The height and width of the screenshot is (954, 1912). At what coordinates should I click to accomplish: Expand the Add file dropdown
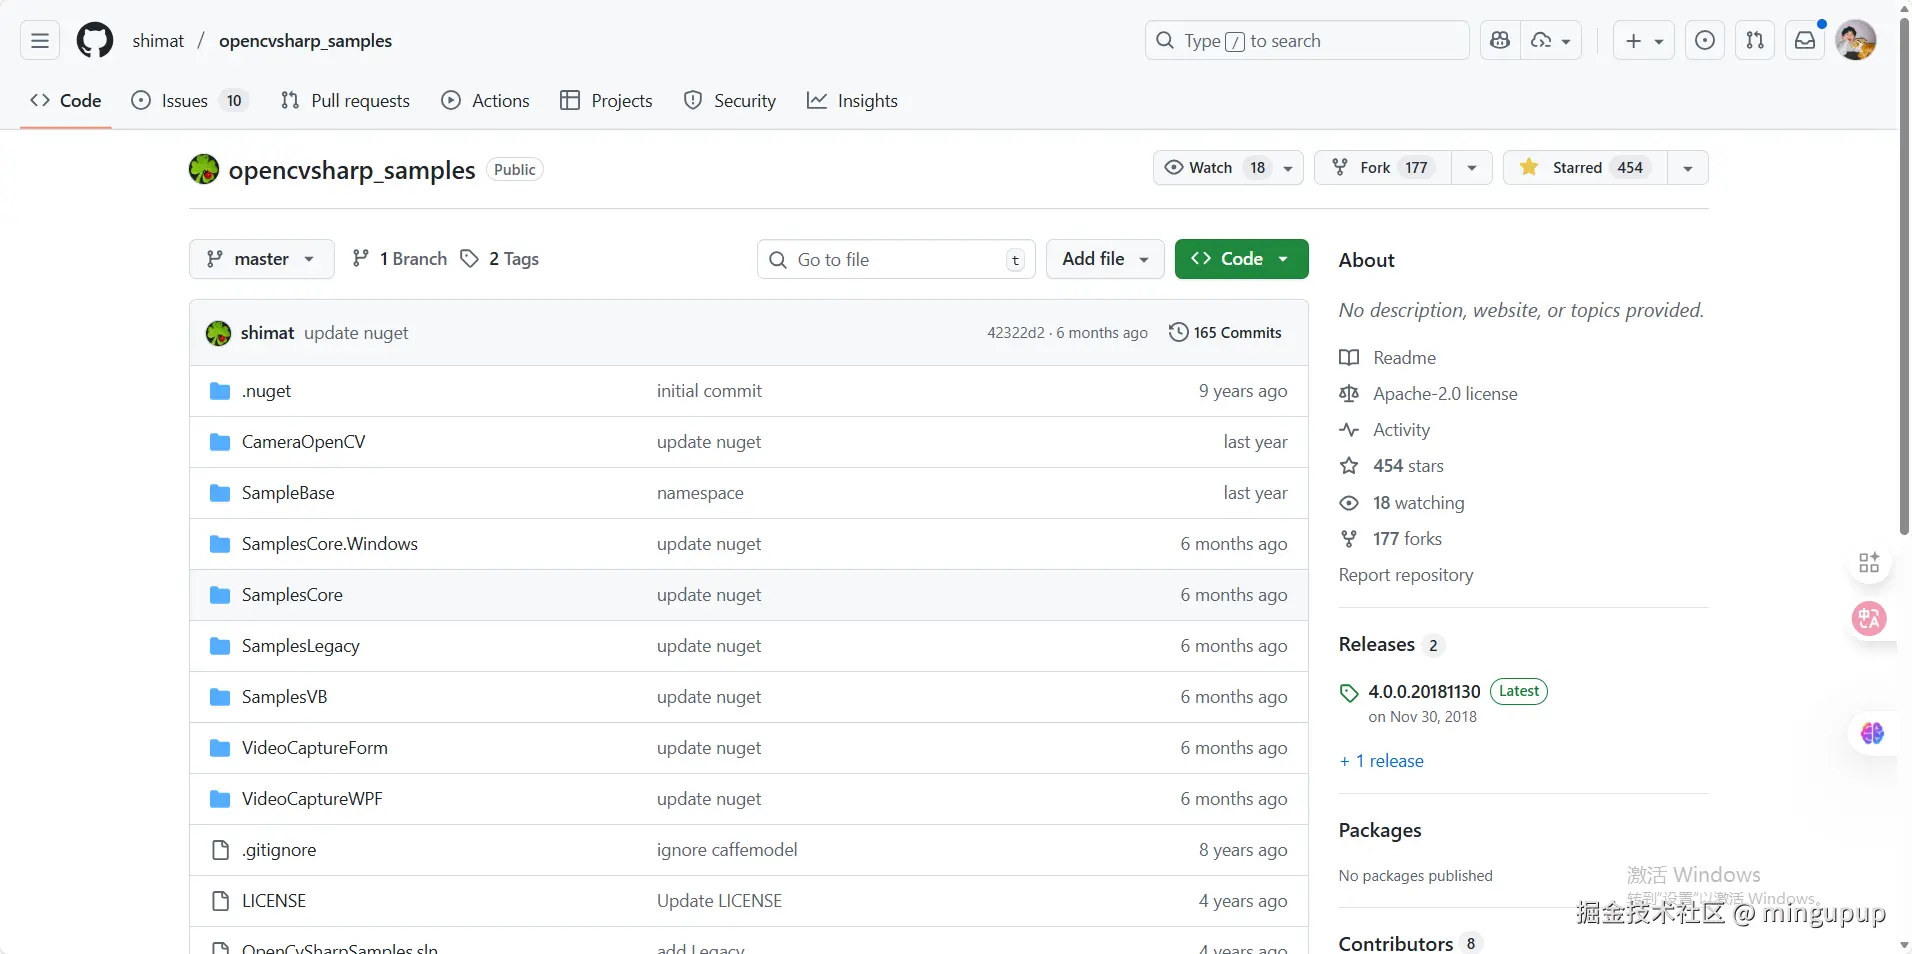pos(1105,259)
